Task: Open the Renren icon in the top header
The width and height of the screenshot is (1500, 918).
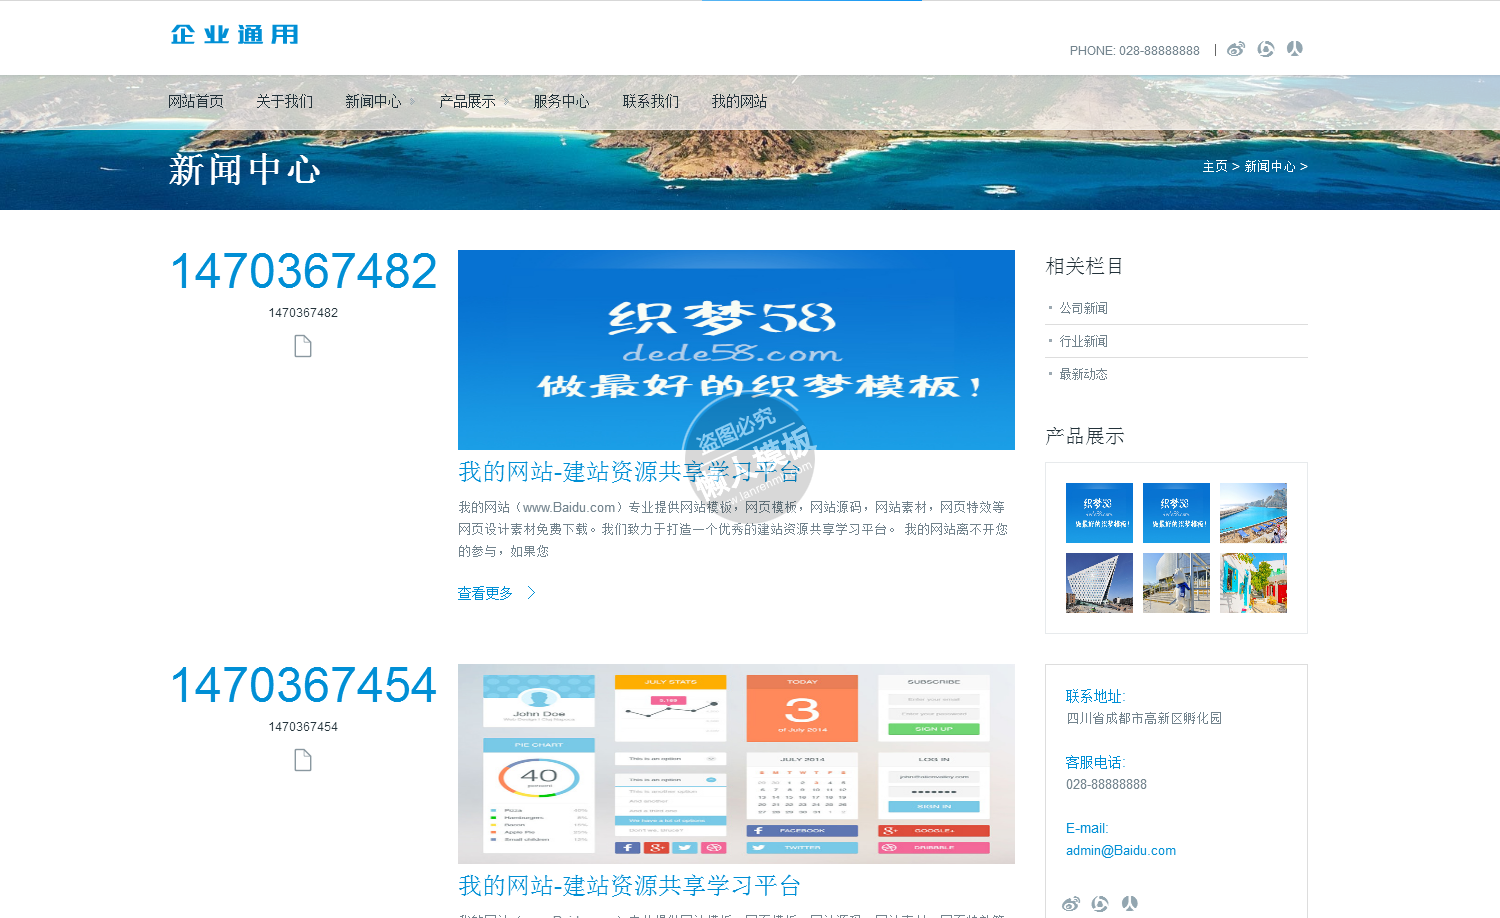Action: [x=1295, y=49]
